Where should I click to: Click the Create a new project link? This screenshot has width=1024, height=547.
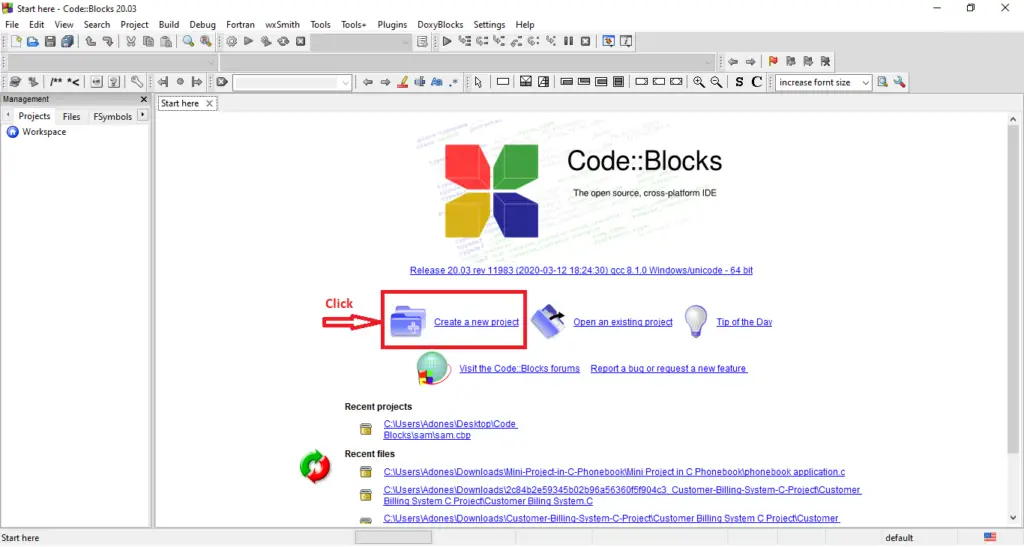476,322
